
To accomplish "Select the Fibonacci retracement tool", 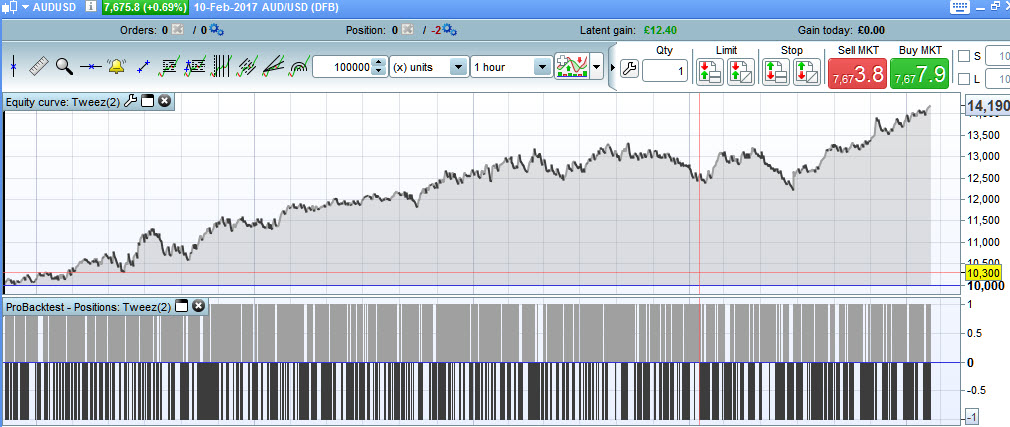I will (169, 66).
